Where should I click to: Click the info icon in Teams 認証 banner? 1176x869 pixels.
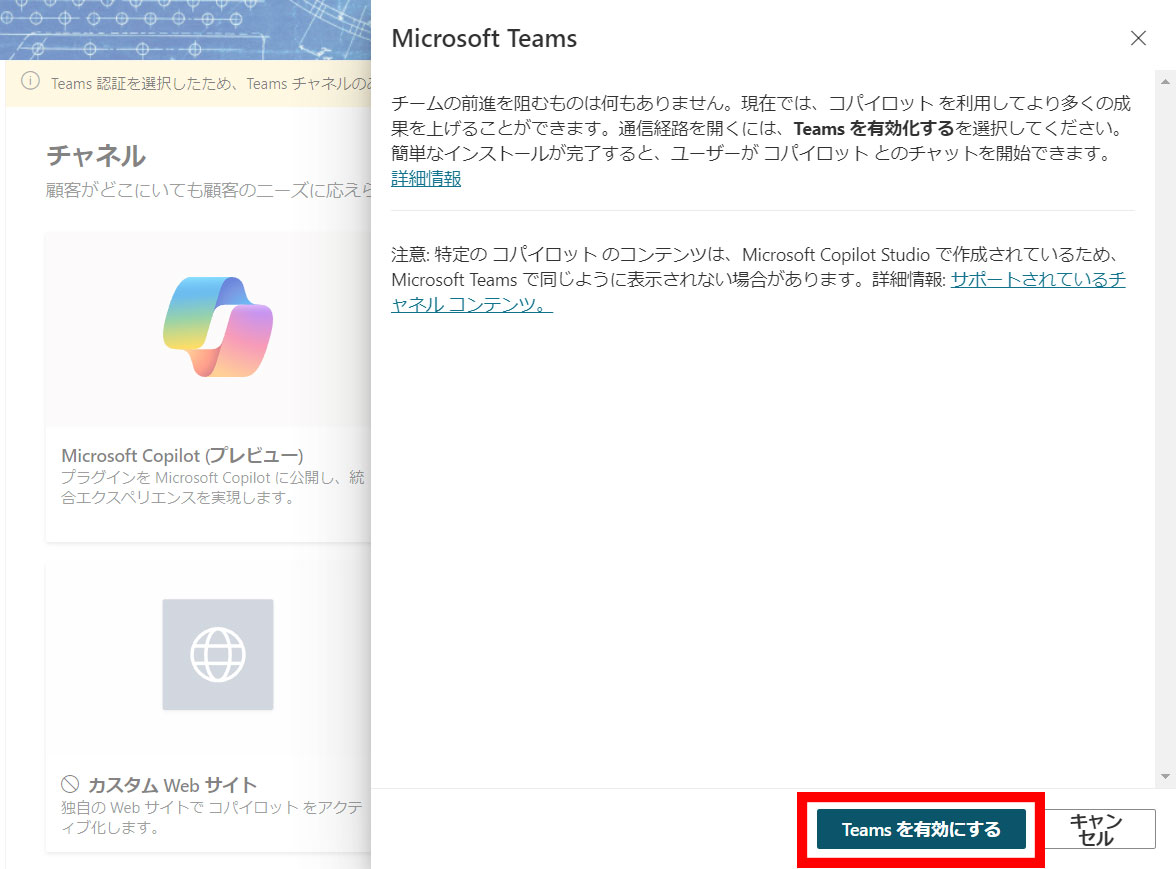point(30,81)
